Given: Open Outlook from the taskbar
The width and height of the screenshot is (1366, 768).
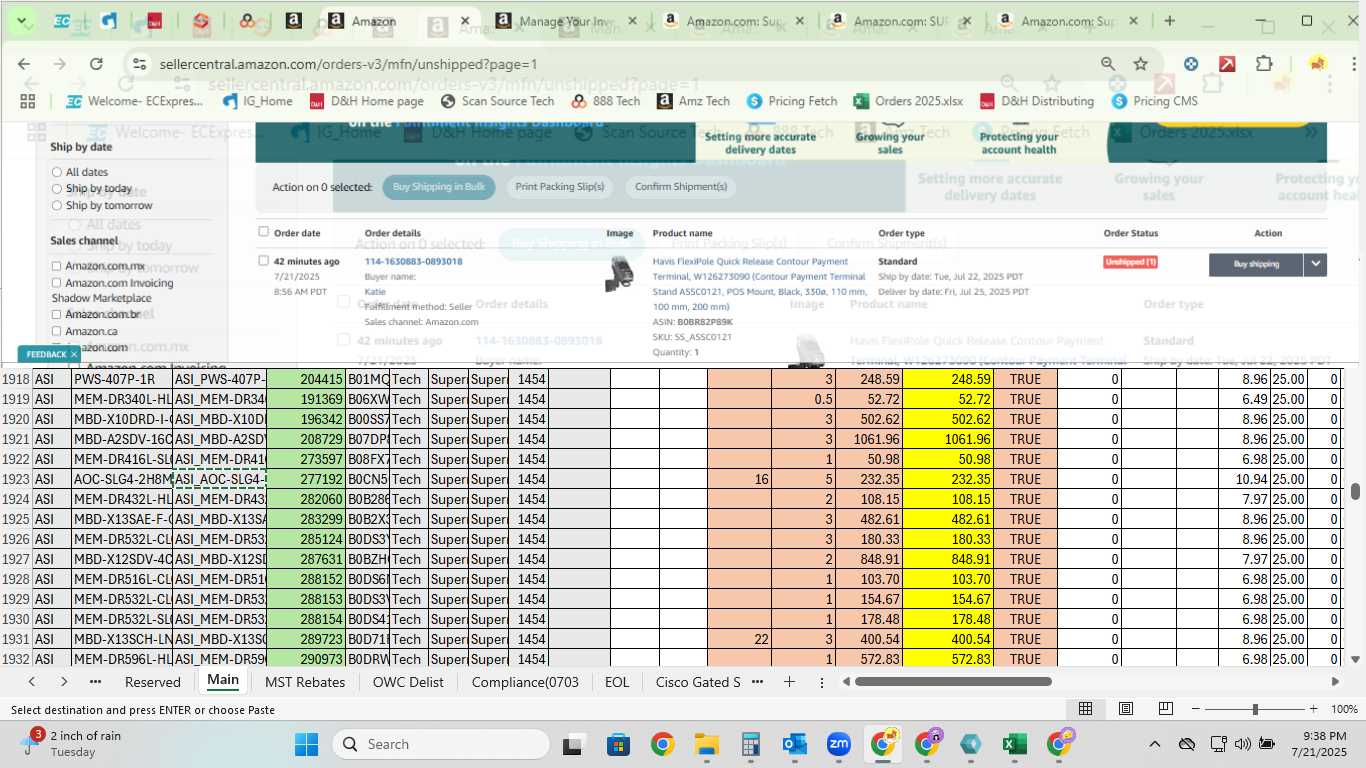Looking at the screenshot, I should (795, 745).
